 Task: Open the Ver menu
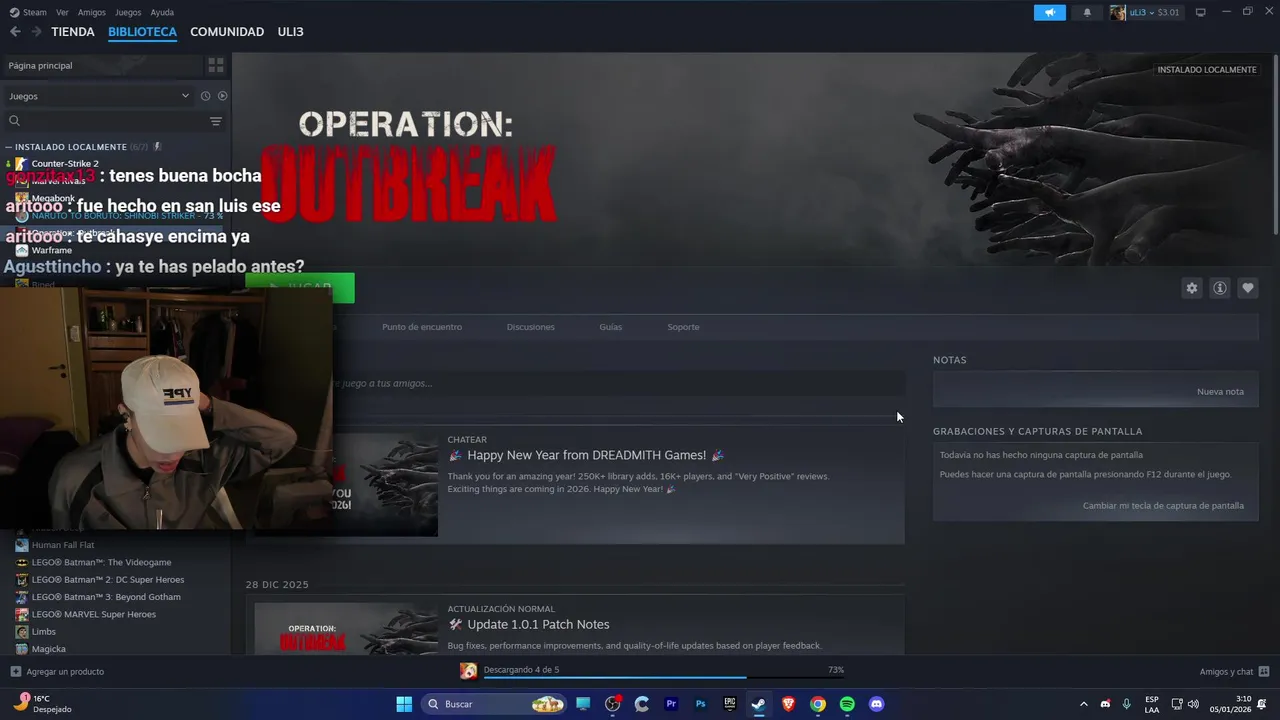point(62,12)
